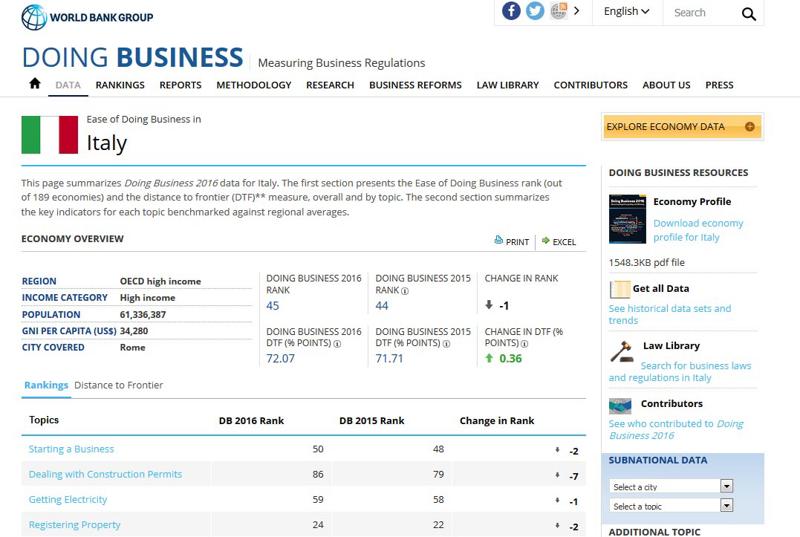Click the Italy economy profile book thumbnail

tap(627, 219)
